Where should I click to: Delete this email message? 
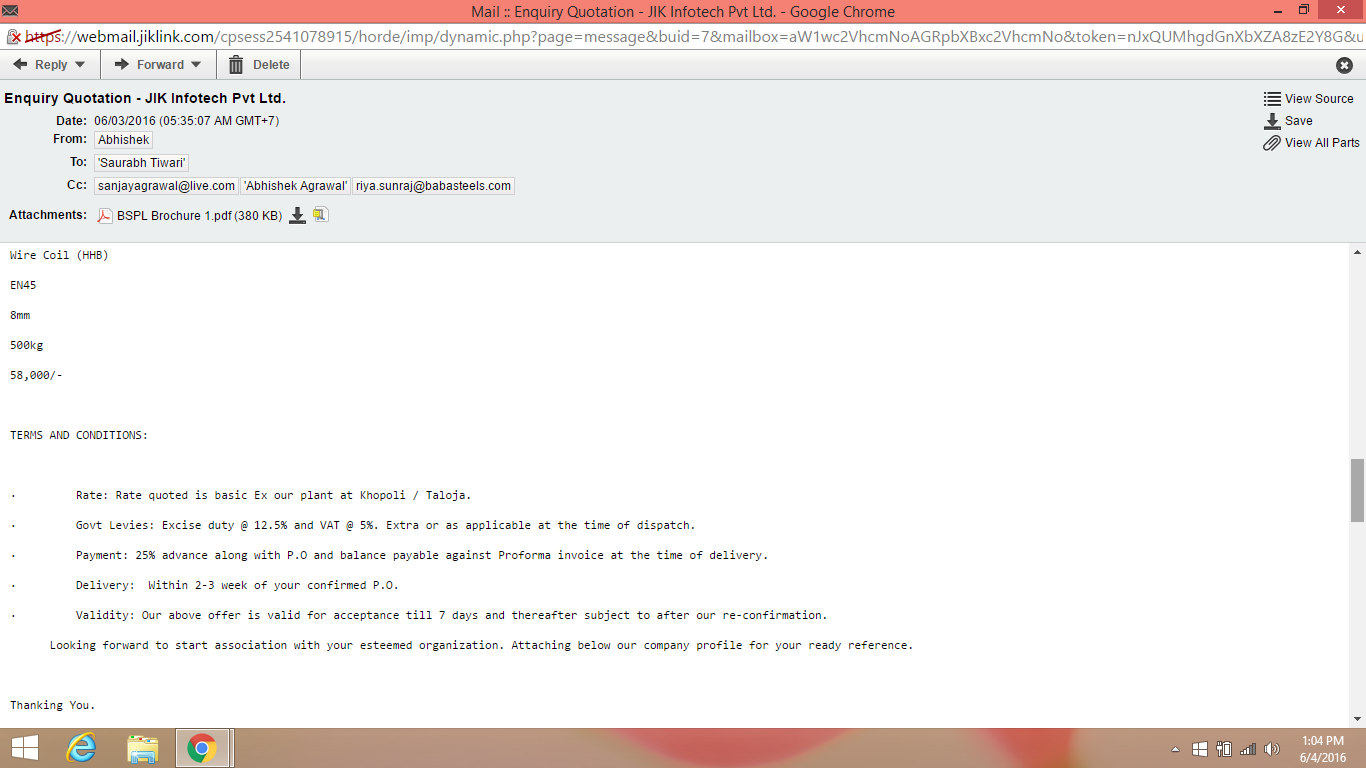click(259, 65)
